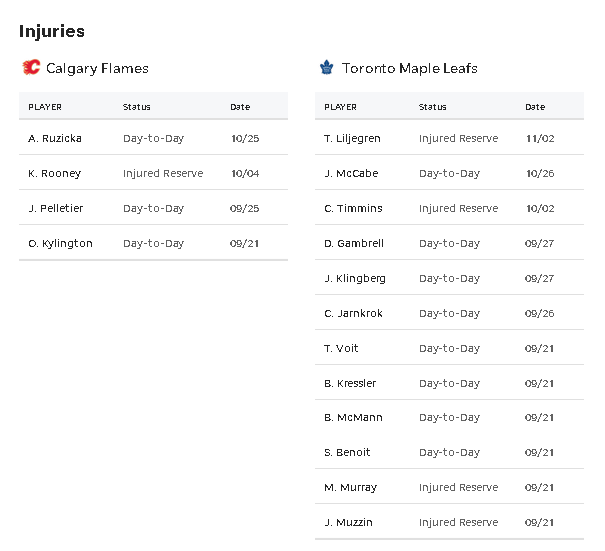Open B. Kressler player entry
Image resolution: width=605 pixels, height=551 pixels.
pos(350,384)
